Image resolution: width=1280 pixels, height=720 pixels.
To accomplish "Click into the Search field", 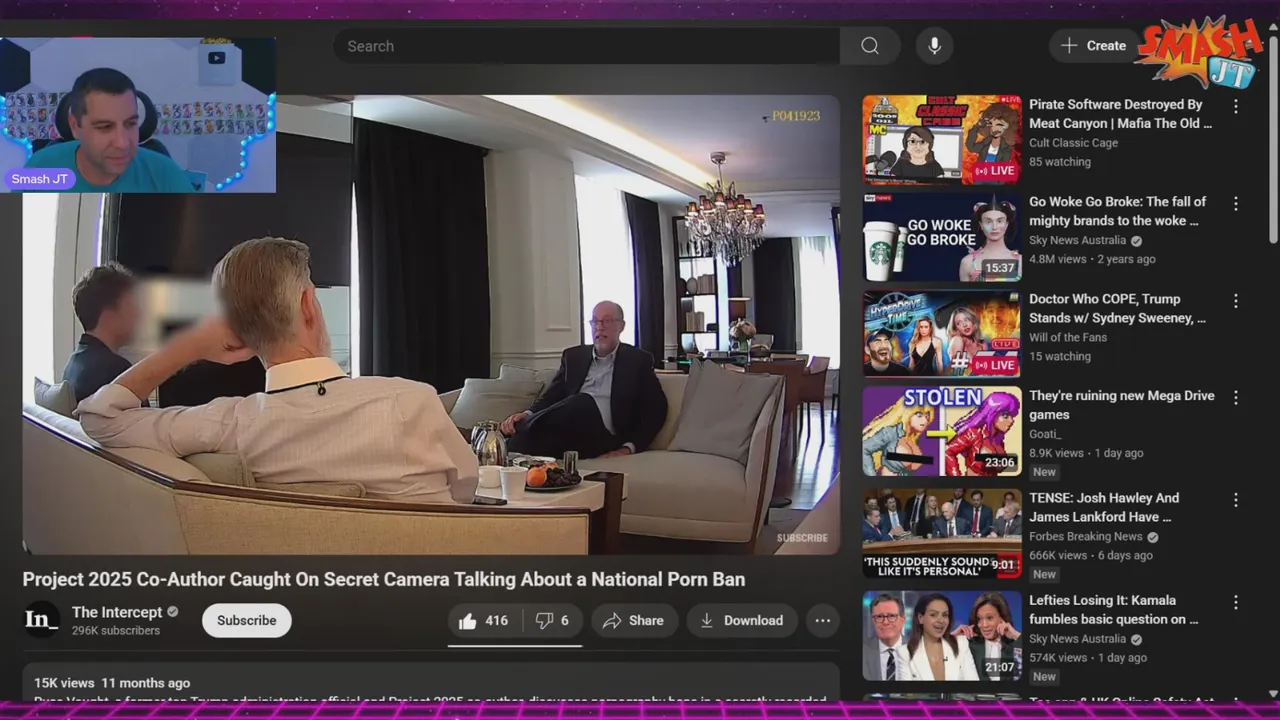I will point(586,46).
